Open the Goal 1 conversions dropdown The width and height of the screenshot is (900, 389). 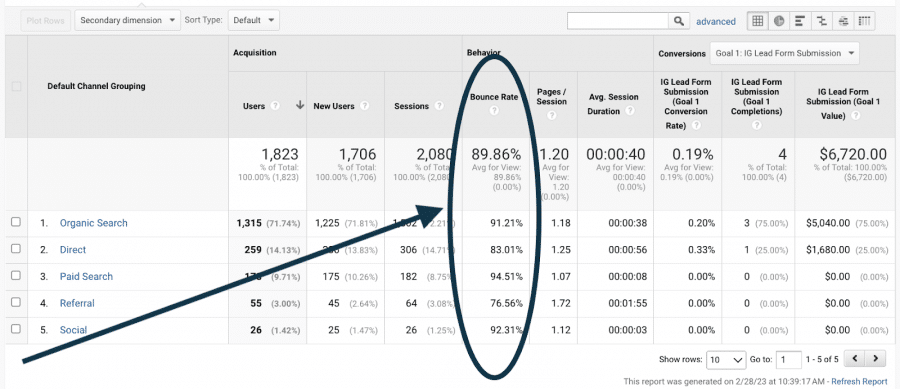click(785, 53)
